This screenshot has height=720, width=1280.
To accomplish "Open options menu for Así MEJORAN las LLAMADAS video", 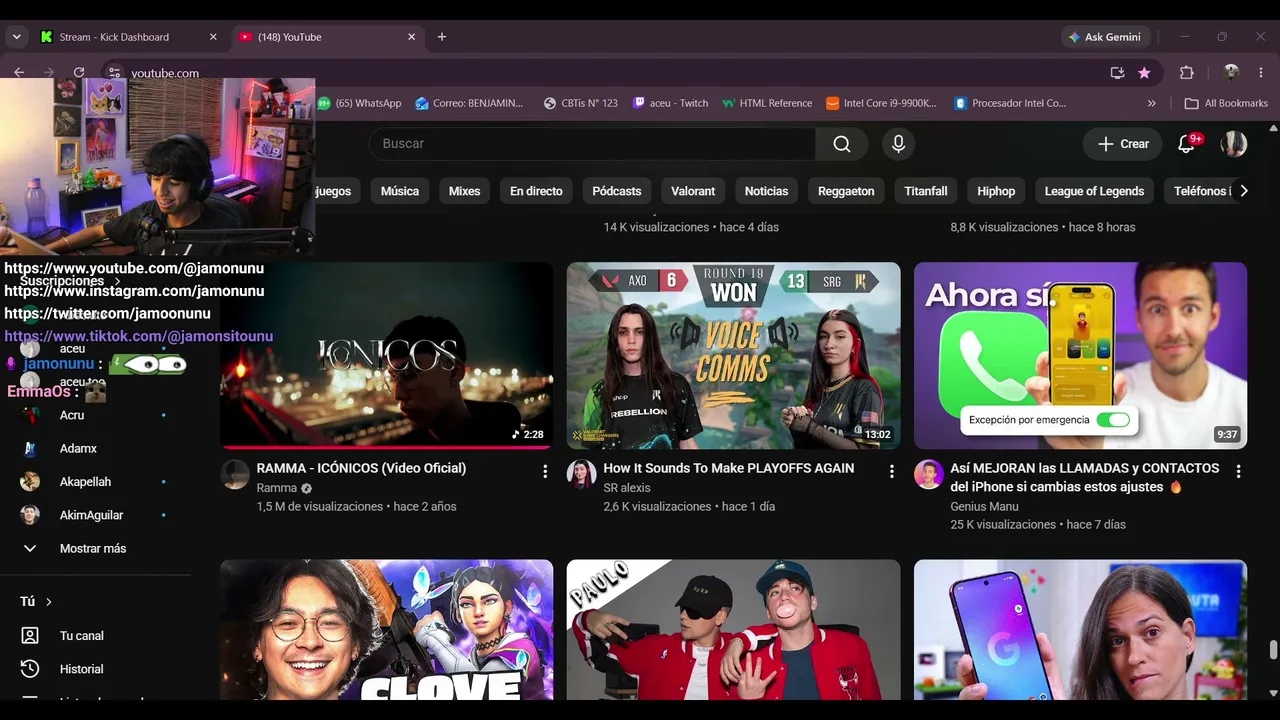I will (1238, 471).
